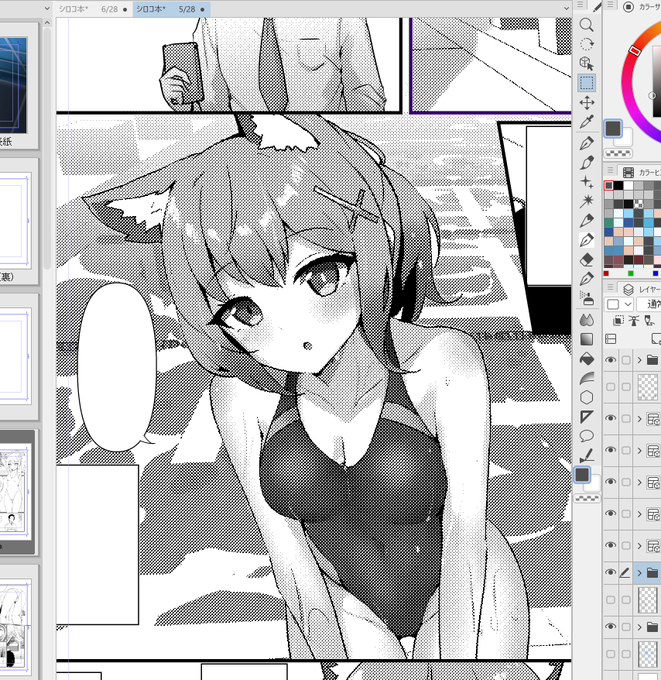
Task: Close the シロコ本 5/28 tab dot
Action: tap(202, 10)
